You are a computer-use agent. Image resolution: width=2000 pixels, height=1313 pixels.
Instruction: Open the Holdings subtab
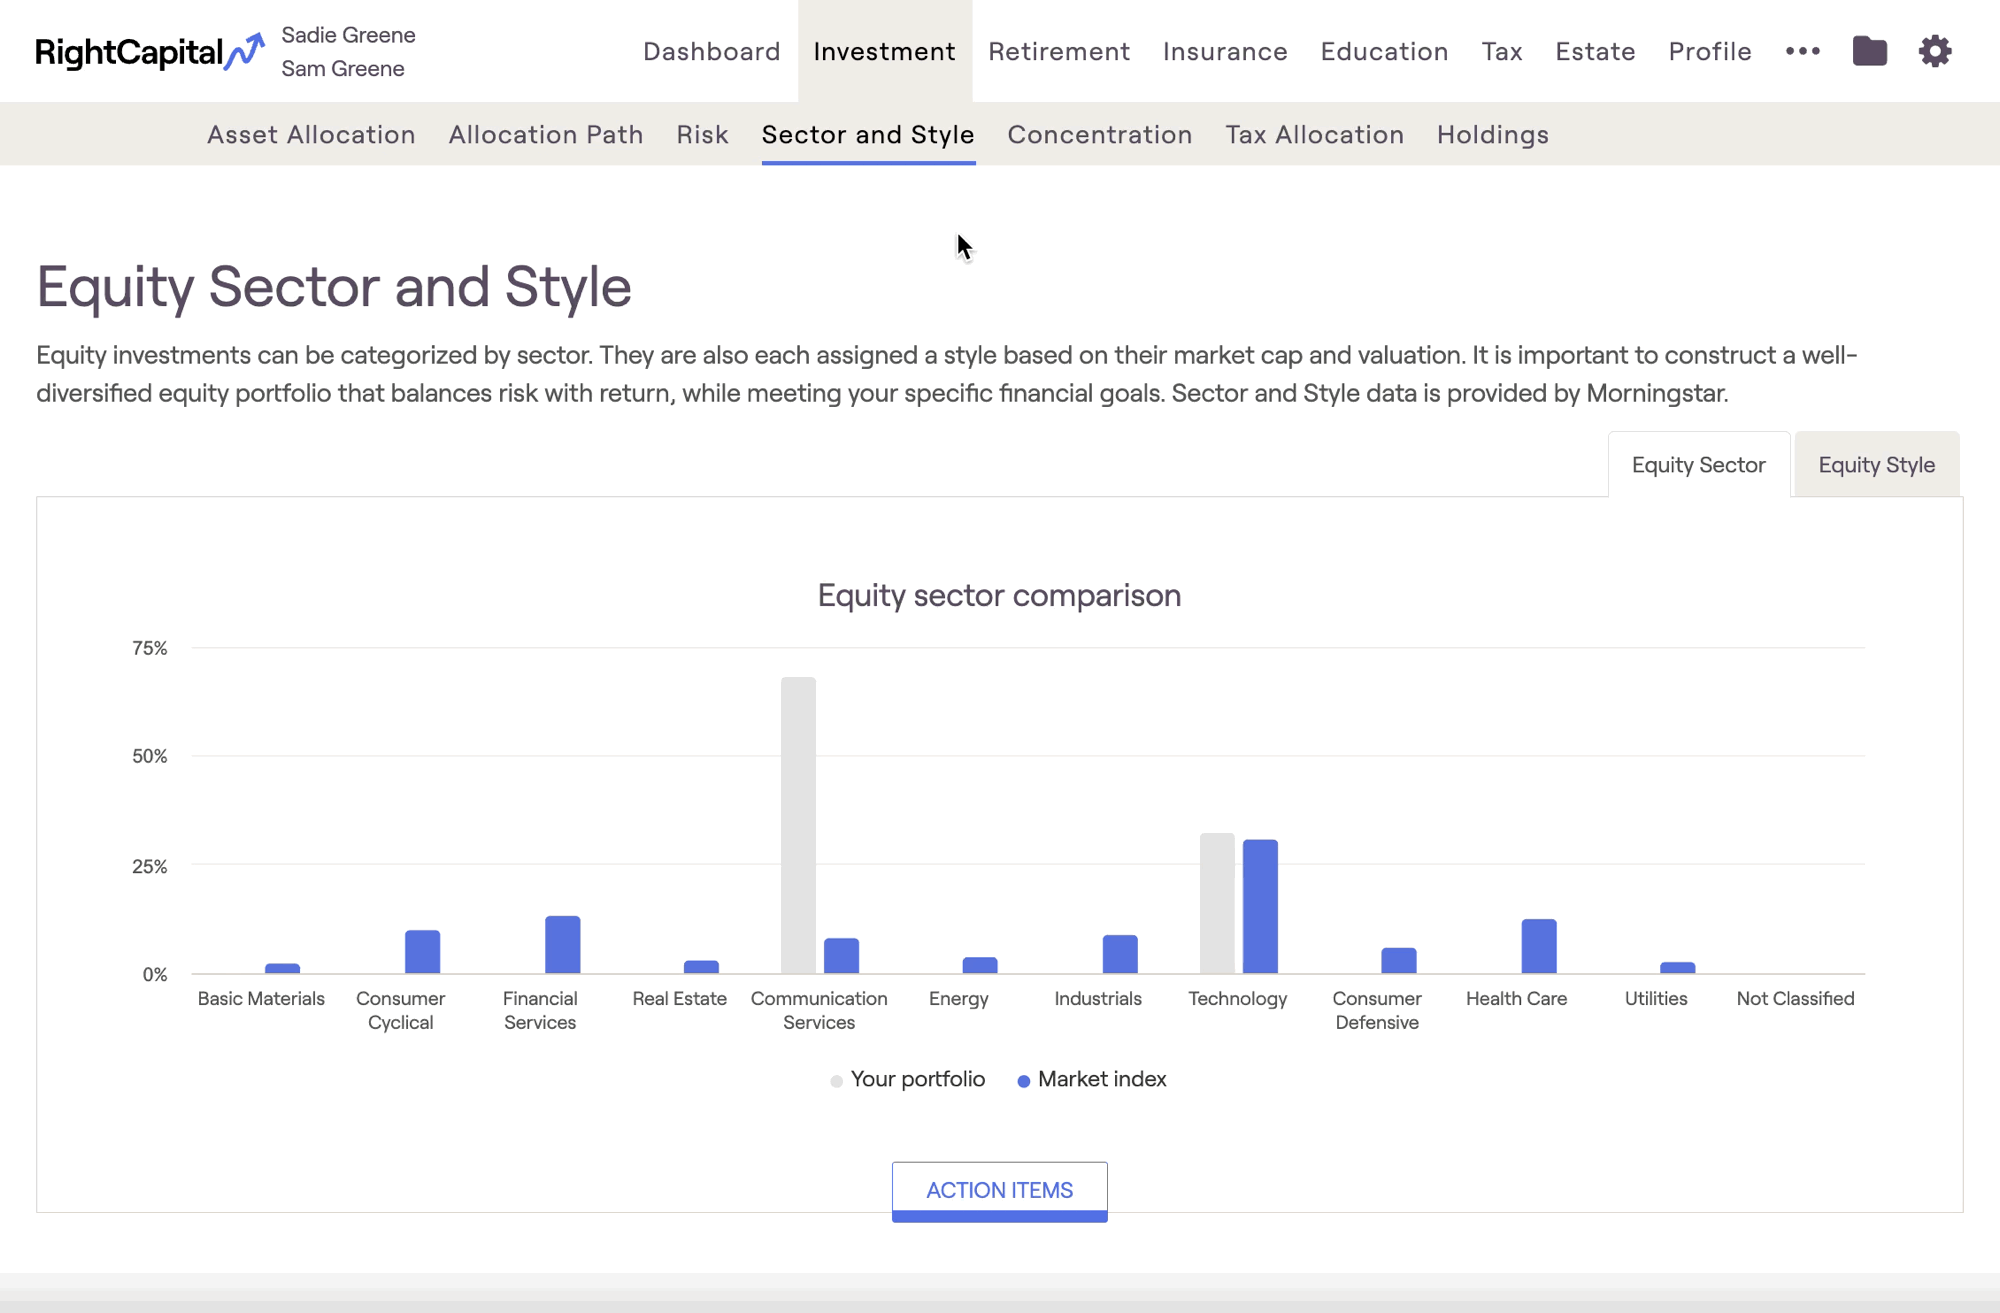point(1493,134)
